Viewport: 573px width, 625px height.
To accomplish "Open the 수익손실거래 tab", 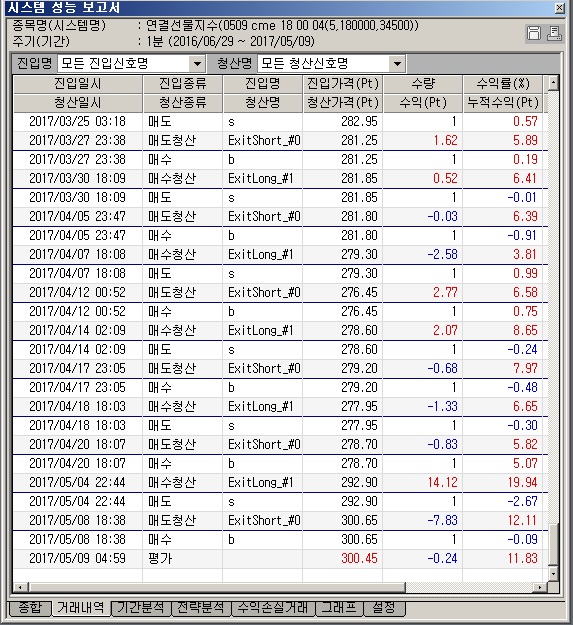I will click(273, 608).
